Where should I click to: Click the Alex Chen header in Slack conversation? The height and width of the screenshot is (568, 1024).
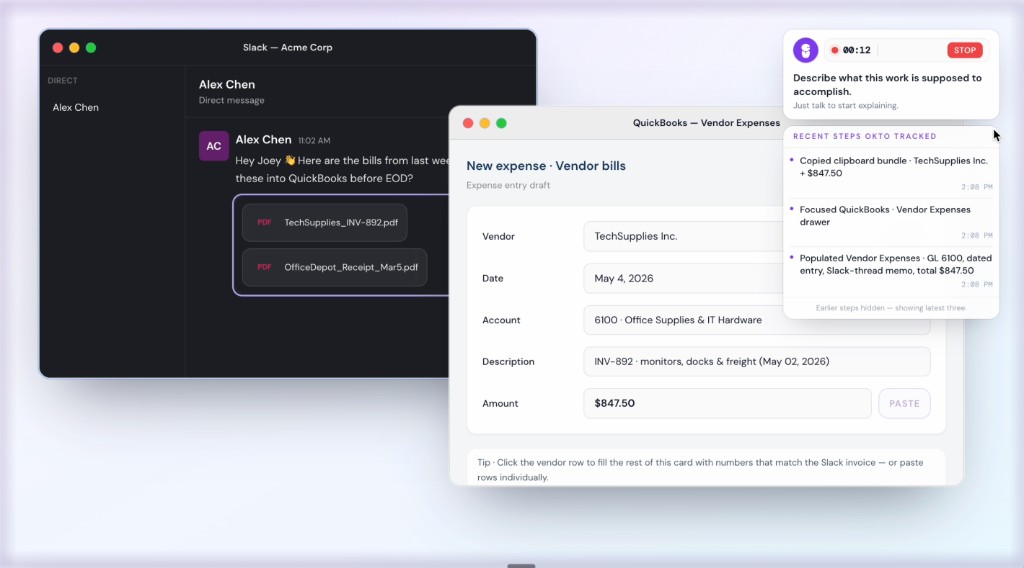[227, 84]
